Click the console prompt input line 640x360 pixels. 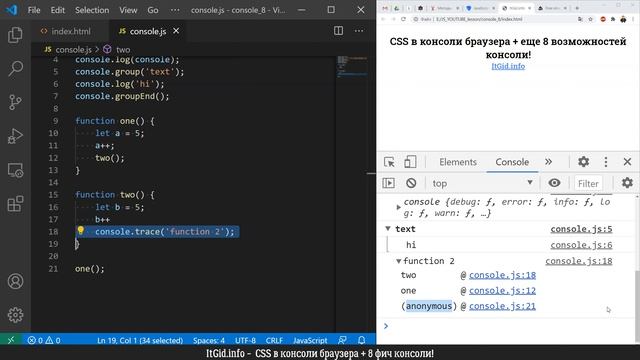(510, 326)
